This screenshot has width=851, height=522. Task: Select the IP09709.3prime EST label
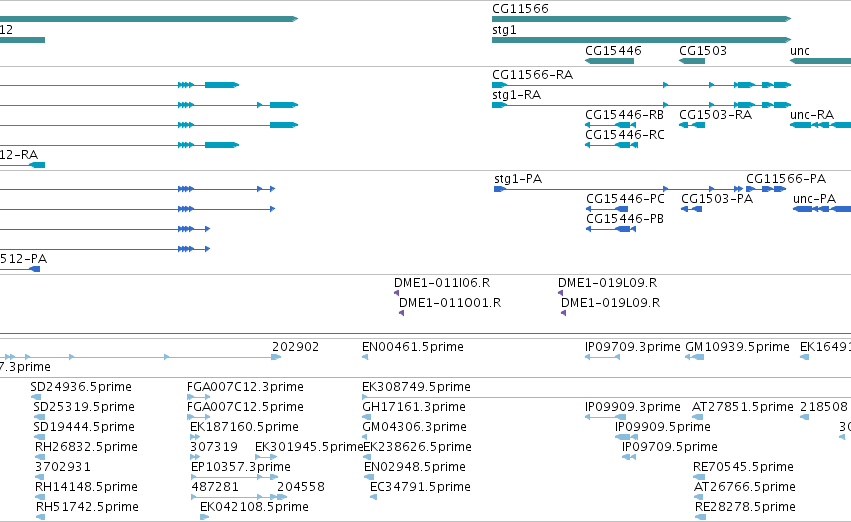(633, 347)
